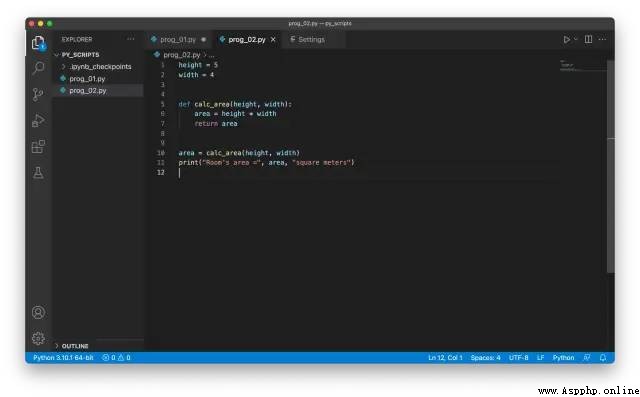The image size is (640, 397).
Task: Open Run and Debug view icon
Action: [38, 120]
